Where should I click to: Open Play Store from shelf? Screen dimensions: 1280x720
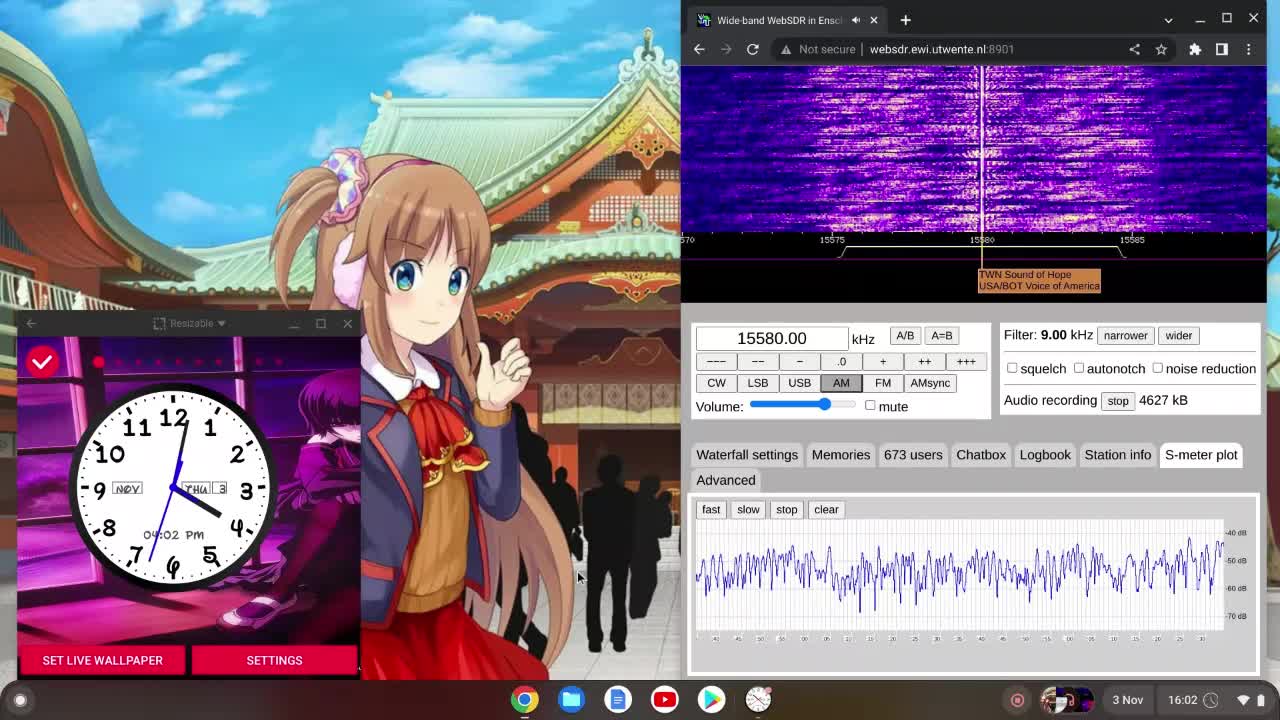[711, 700]
